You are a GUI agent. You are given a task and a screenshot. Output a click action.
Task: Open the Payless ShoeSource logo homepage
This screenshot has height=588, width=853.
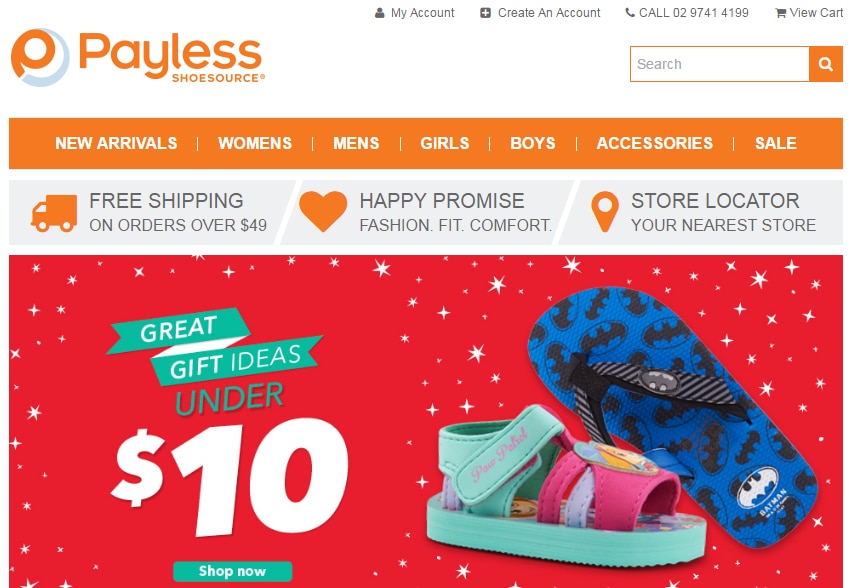point(138,57)
